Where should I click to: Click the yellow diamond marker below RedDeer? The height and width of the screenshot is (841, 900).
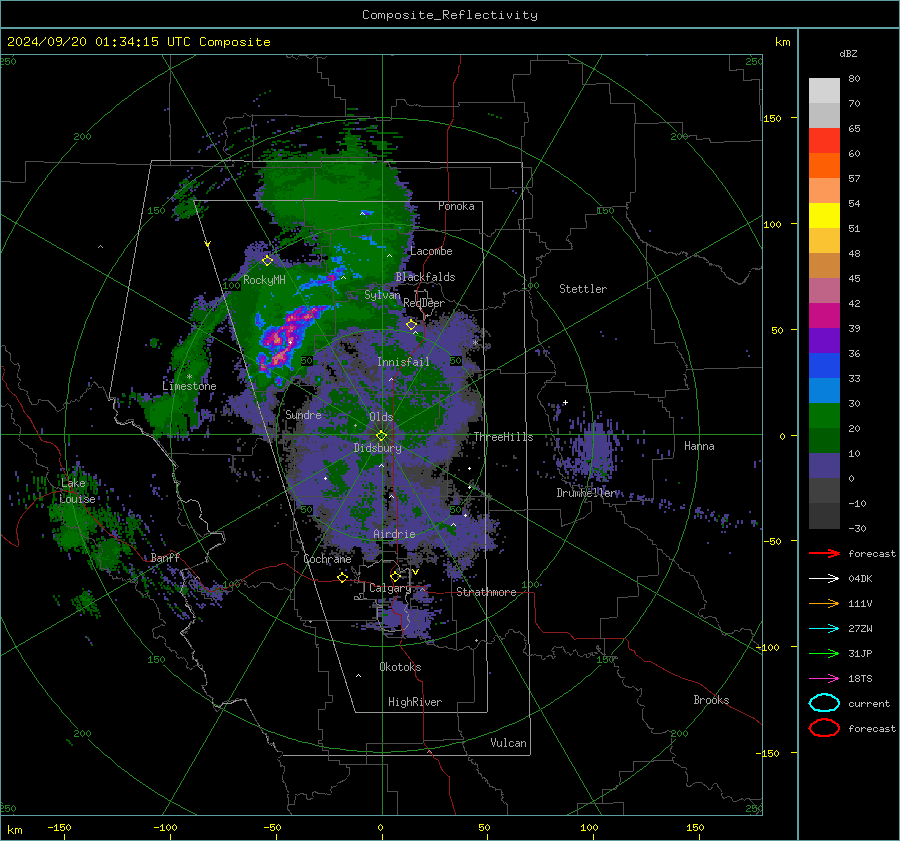[411, 325]
